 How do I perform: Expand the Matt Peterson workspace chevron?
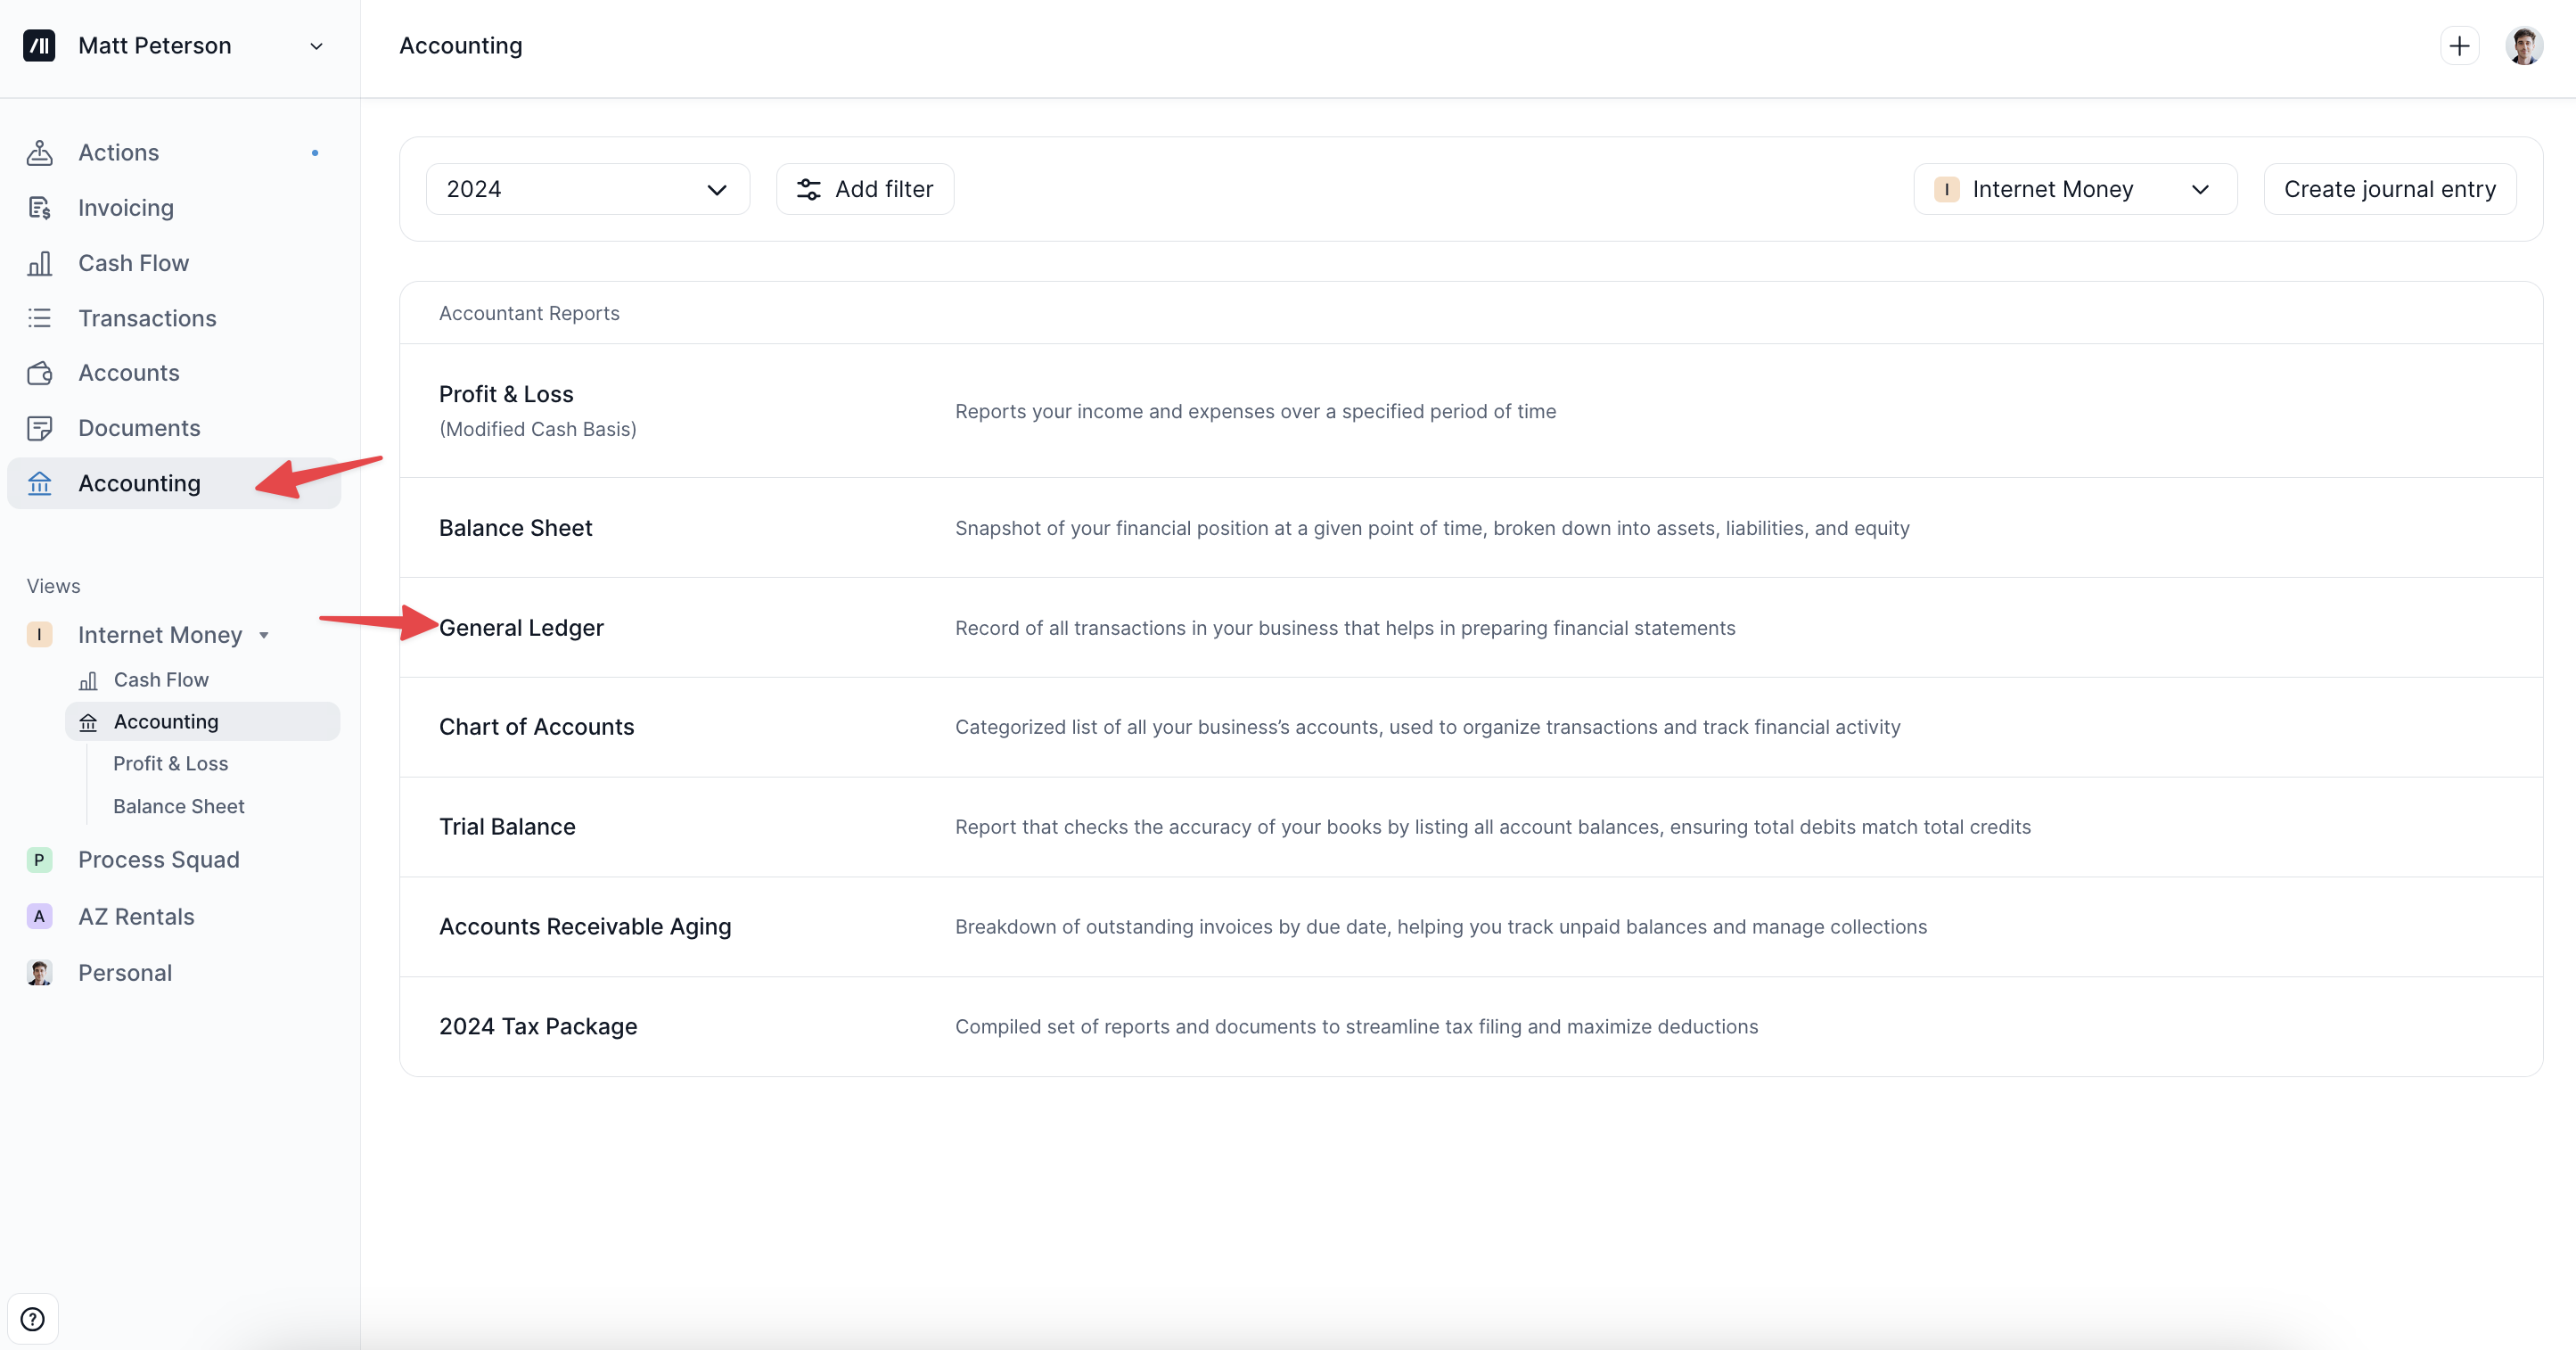pos(316,46)
